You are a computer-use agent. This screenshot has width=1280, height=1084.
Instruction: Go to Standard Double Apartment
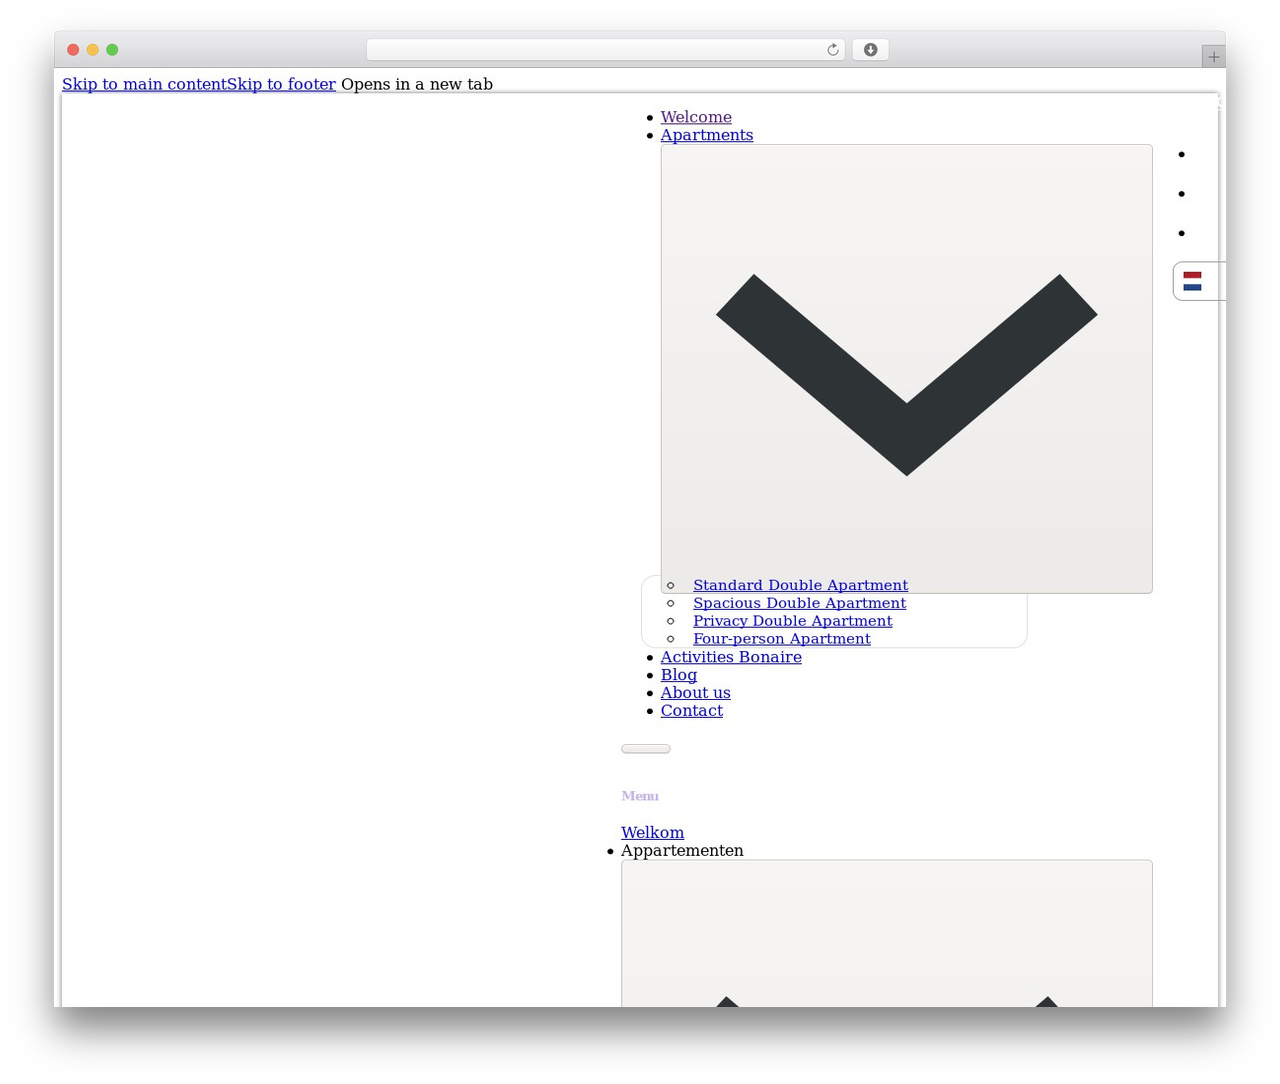point(800,585)
